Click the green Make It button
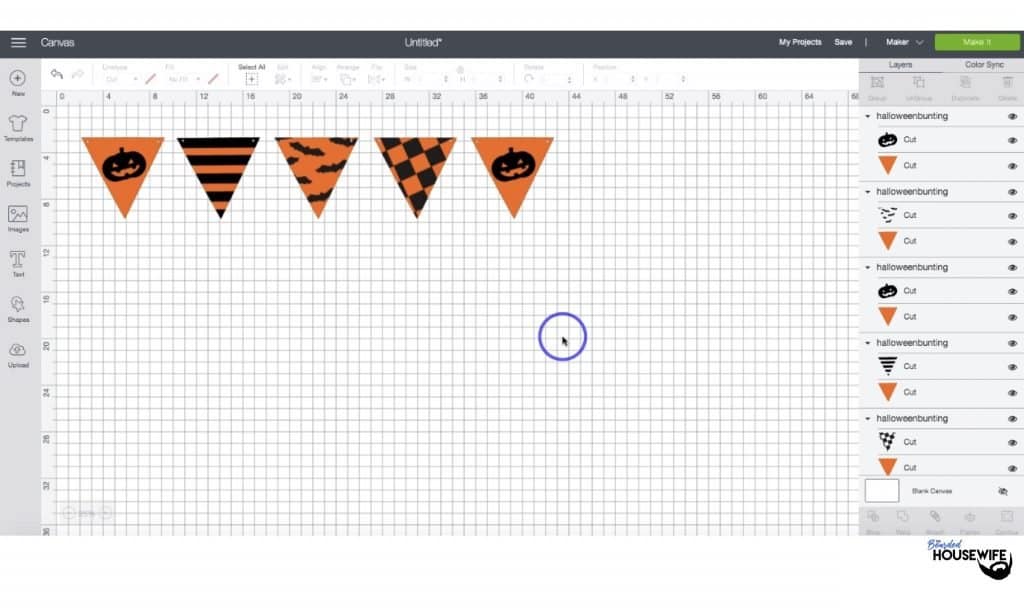 click(976, 42)
